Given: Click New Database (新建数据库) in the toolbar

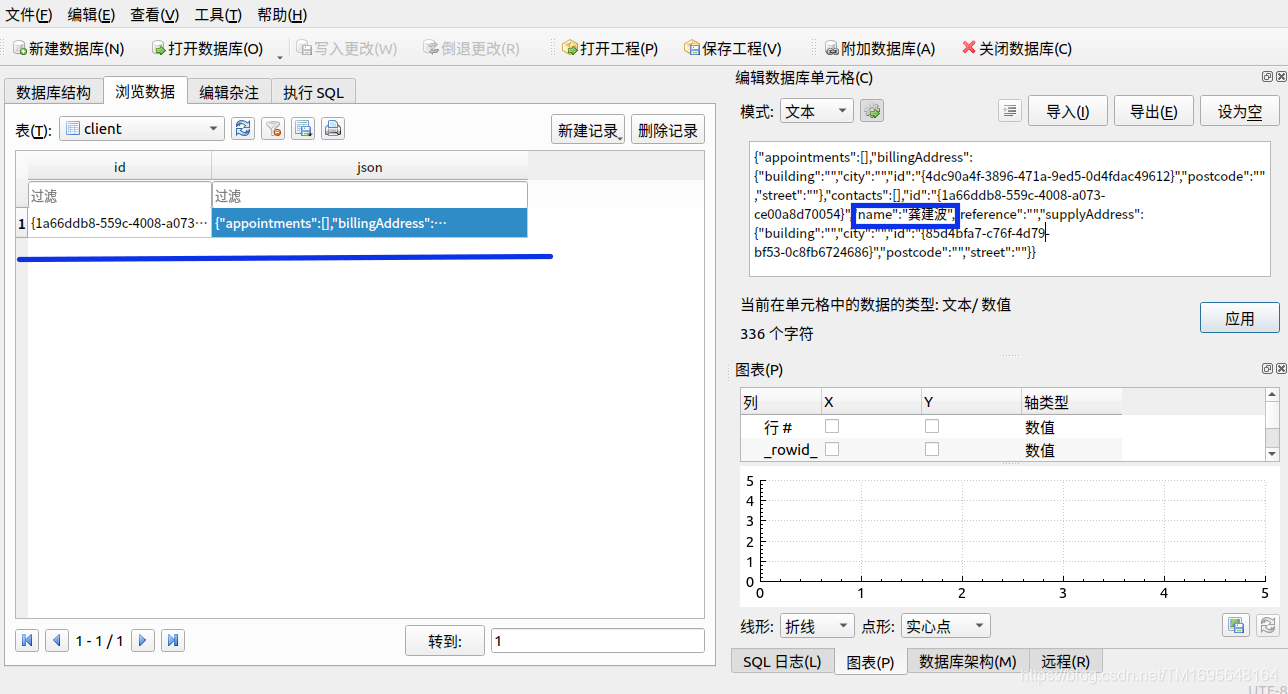Looking at the screenshot, I should point(68,48).
